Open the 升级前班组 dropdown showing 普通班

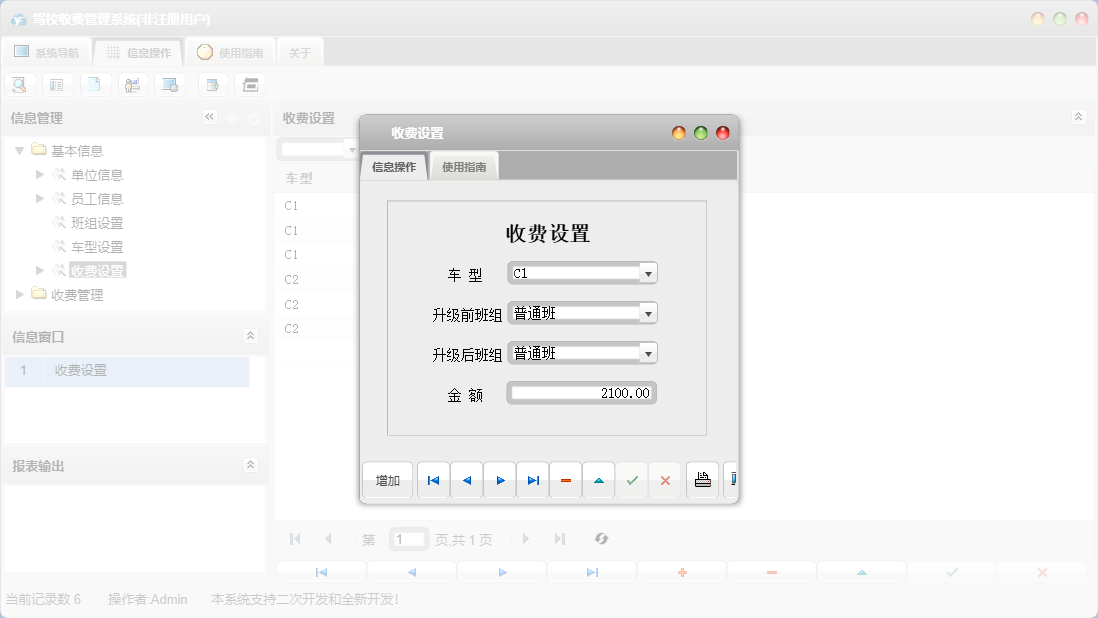pos(650,312)
